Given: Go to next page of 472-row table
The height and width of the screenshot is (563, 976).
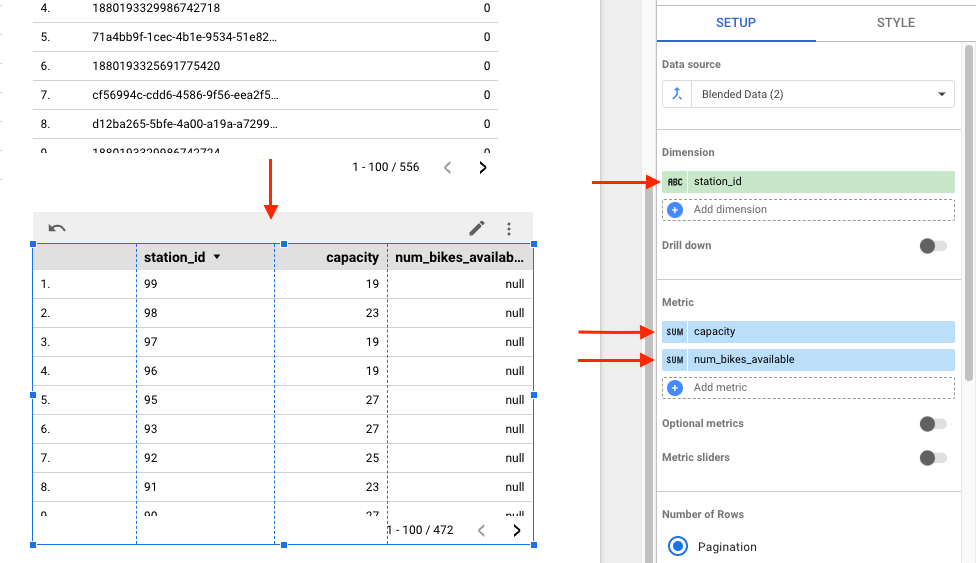Looking at the screenshot, I should click(517, 531).
